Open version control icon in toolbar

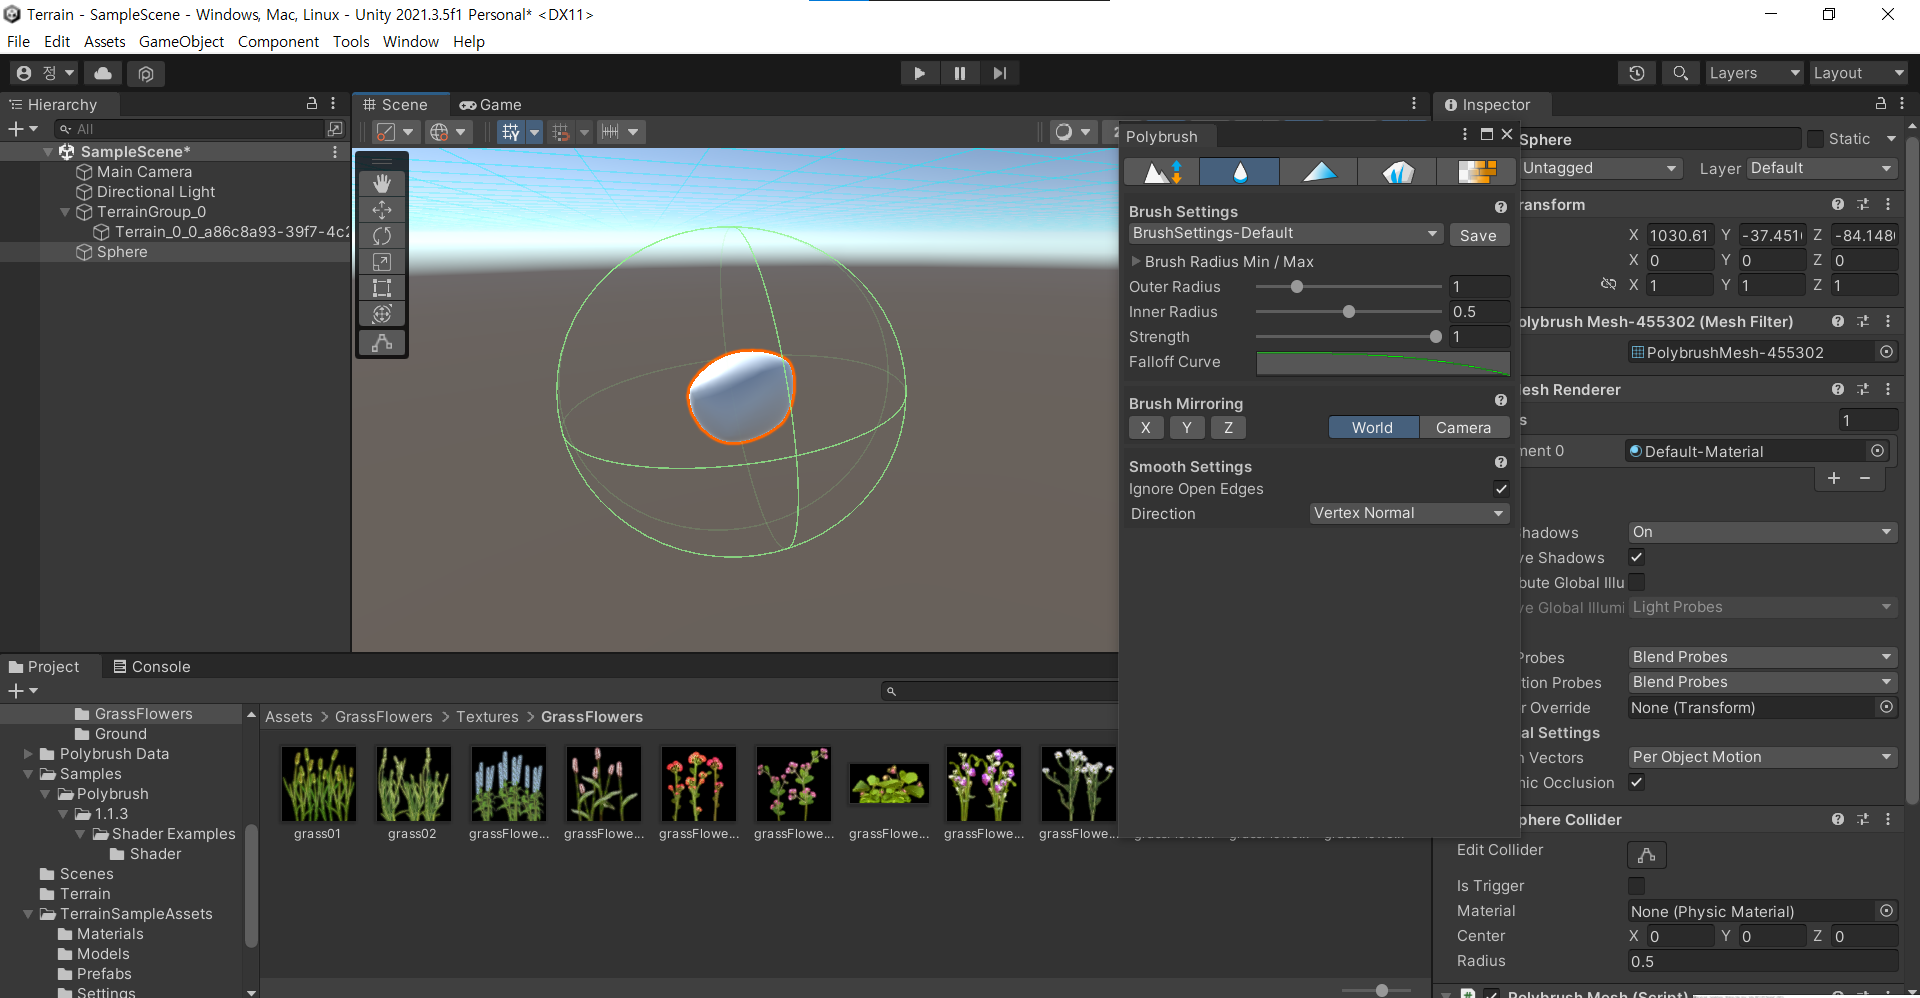[x=146, y=73]
